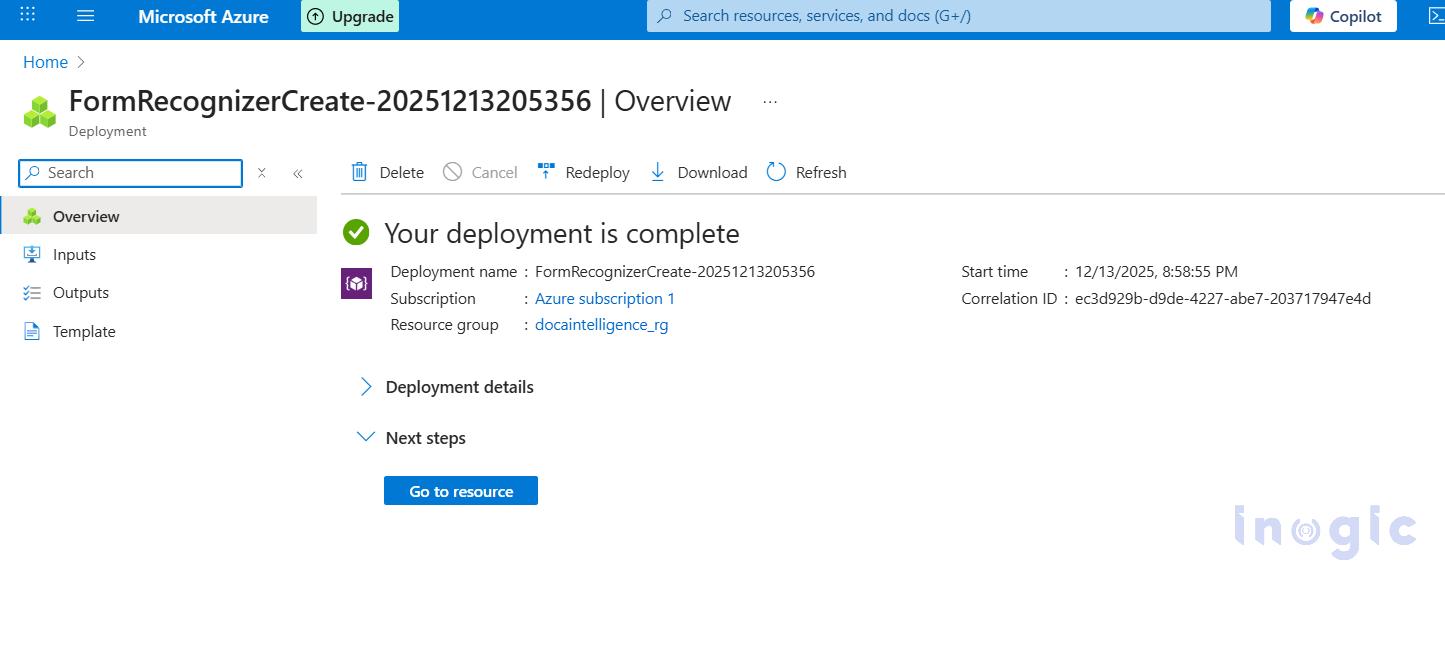The width and height of the screenshot is (1445, 664).
Task: Clear the sidebar search field
Action: 261,173
